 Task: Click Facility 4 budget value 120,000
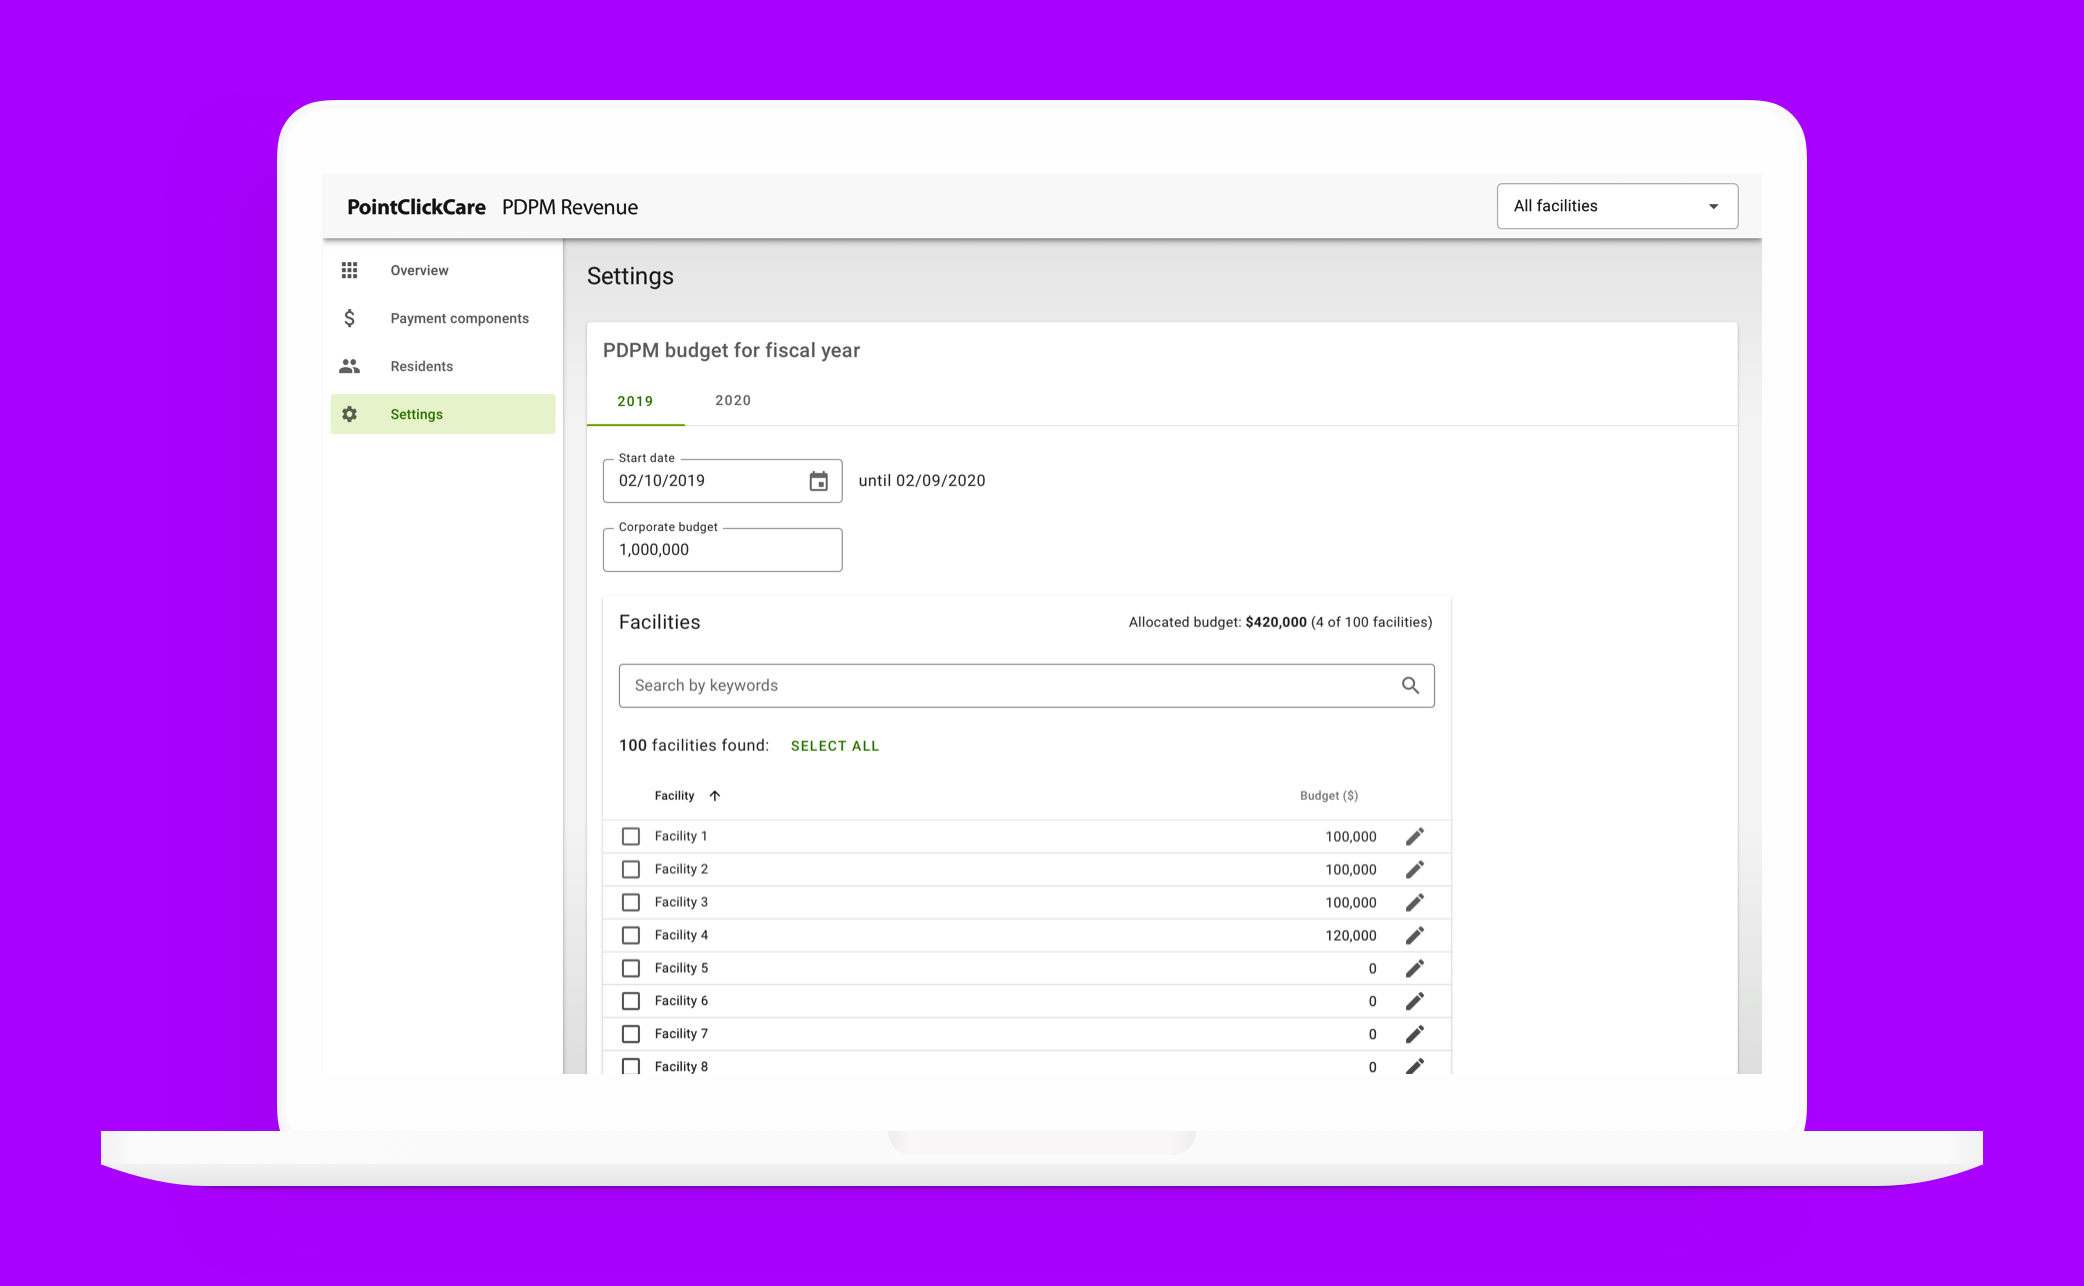pyautogui.click(x=1351, y=935)
